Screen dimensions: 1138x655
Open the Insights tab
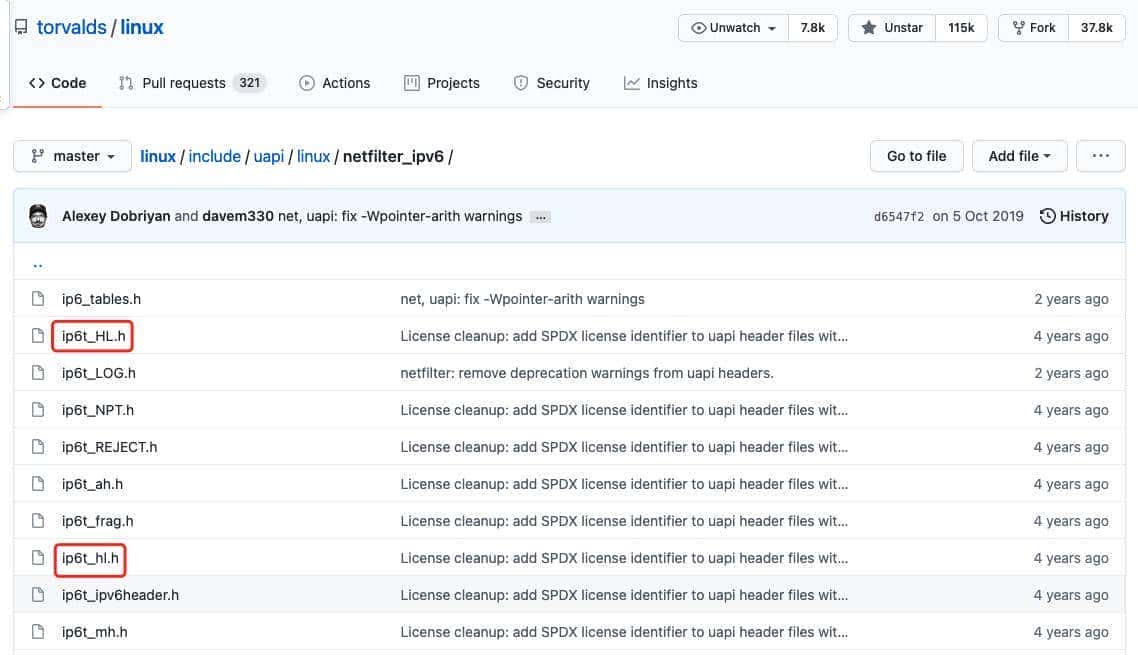coord(660,83)
